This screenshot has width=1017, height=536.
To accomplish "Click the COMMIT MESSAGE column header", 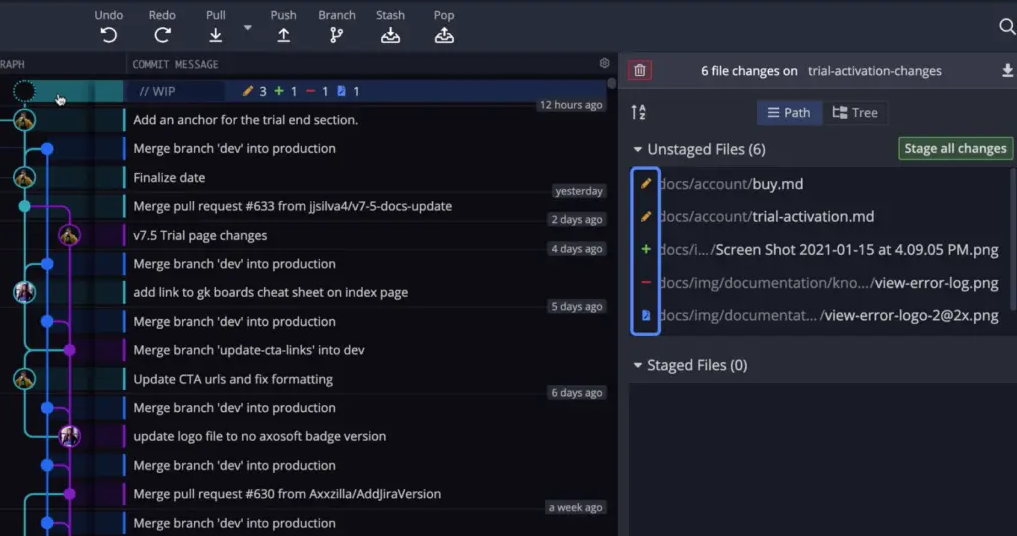I will 175,64.
